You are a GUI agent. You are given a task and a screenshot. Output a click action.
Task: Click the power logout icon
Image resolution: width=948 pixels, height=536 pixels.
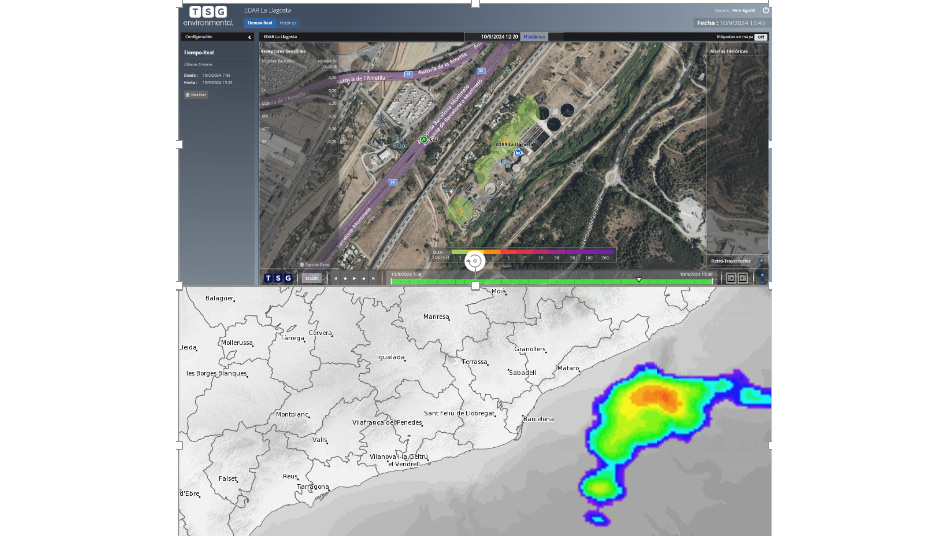coord(765,10)
